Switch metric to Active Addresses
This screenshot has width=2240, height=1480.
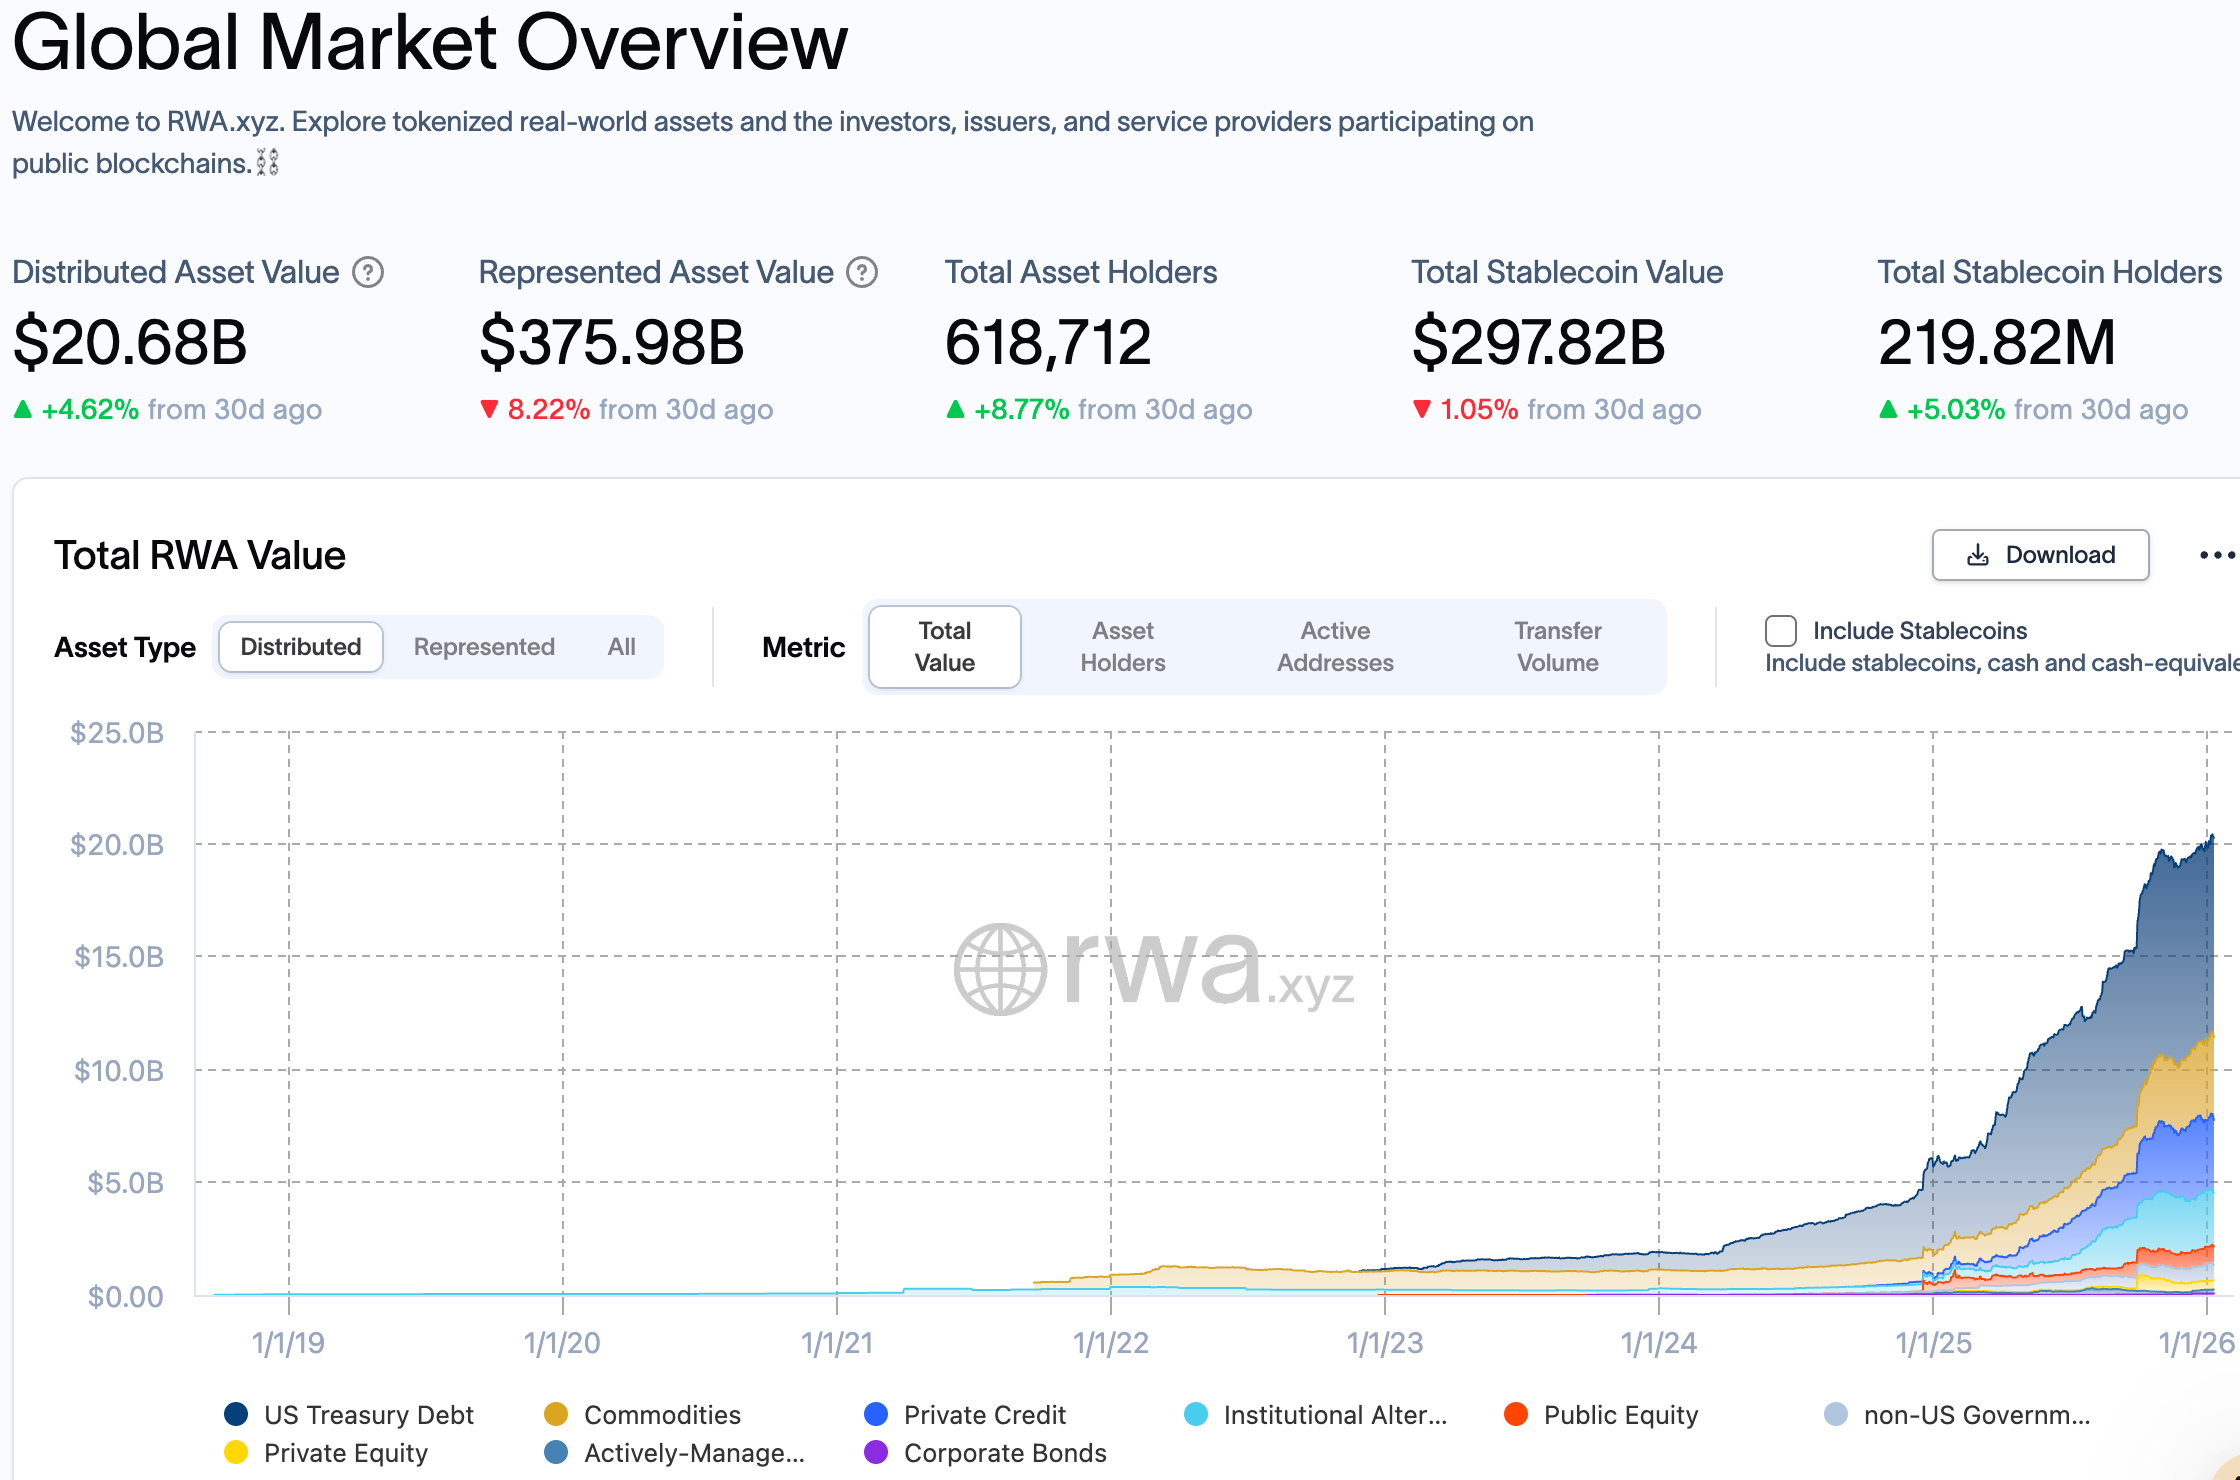[x=1335, y=647]
